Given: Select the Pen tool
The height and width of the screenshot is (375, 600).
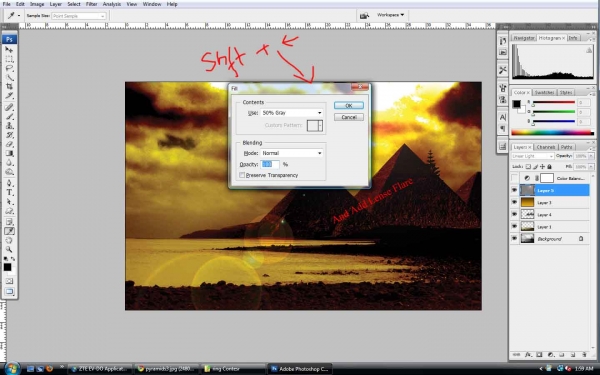Looking at the screenshot, I should 9,183.
